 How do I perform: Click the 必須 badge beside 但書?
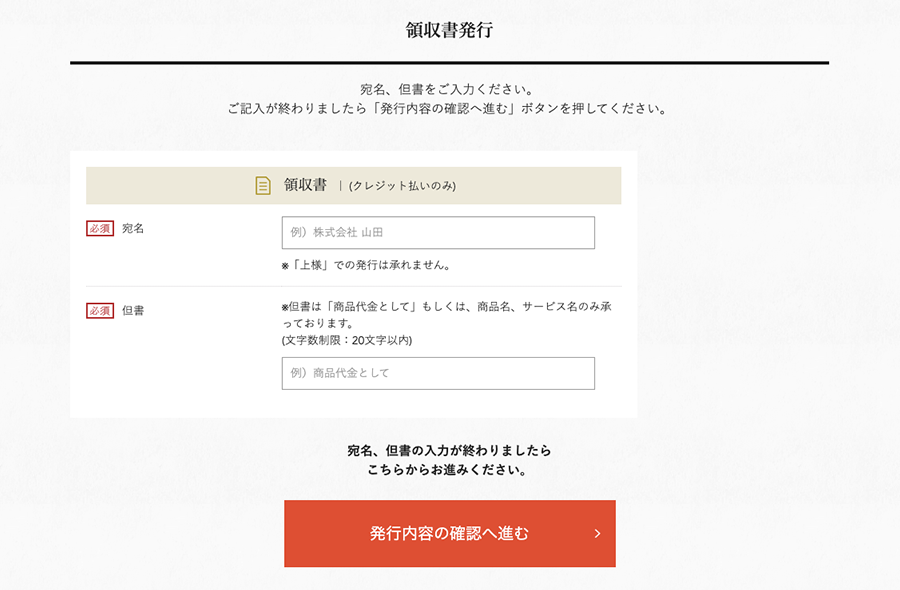pos(100,311)
